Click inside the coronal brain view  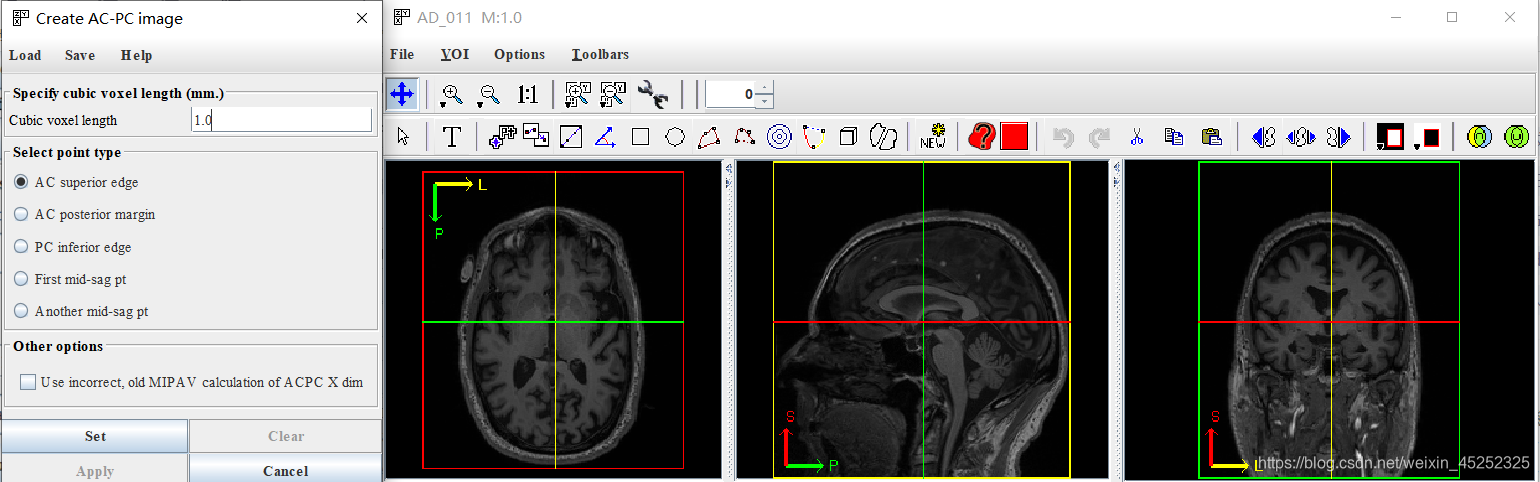[1329, 320]
